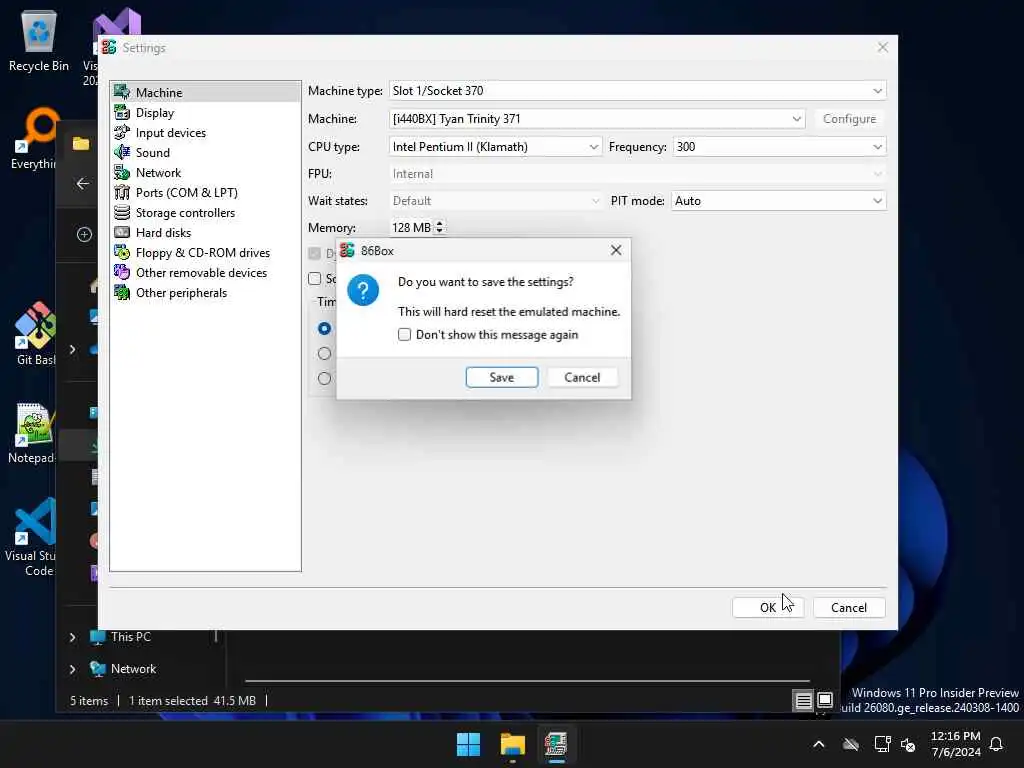
Task: Expand Network in Explorer navigation pane
Action: click(72, 669)
